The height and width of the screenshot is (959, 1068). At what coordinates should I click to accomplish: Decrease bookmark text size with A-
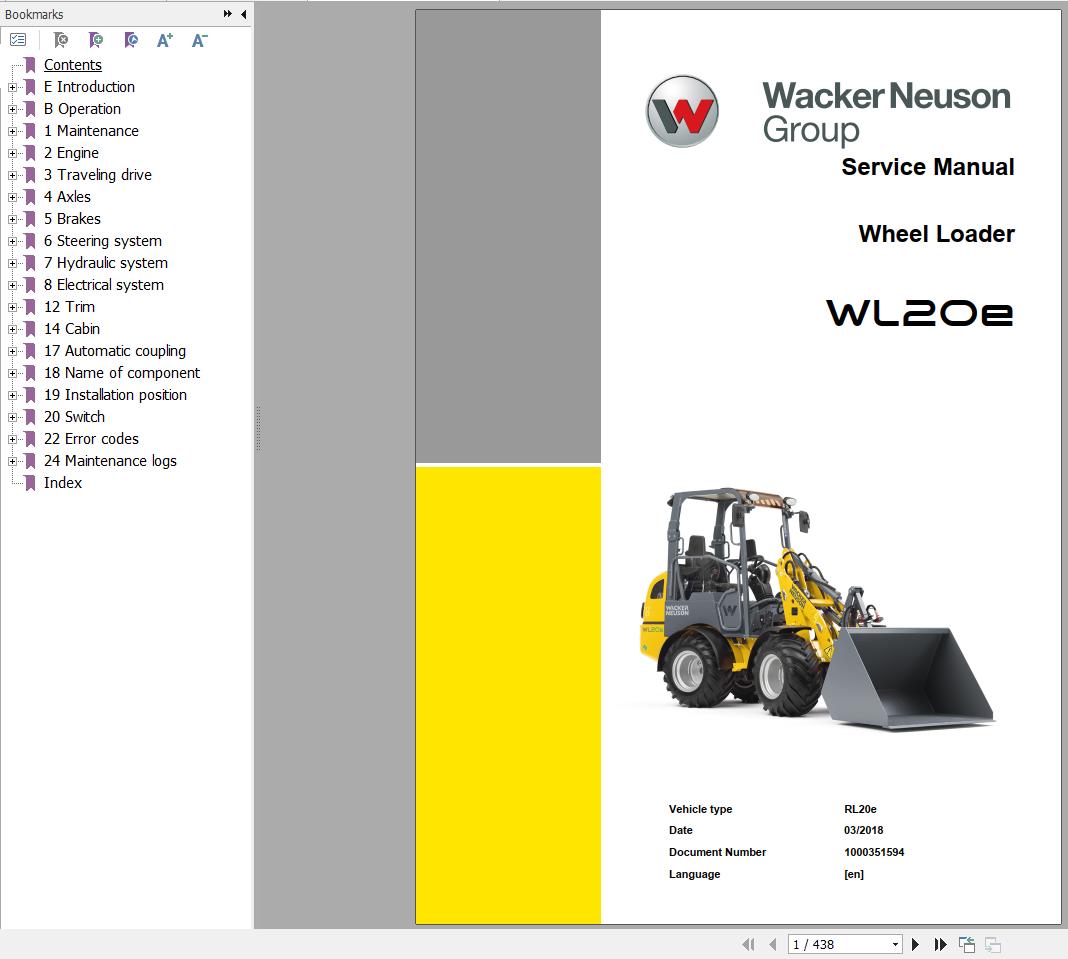coord(200,40)
